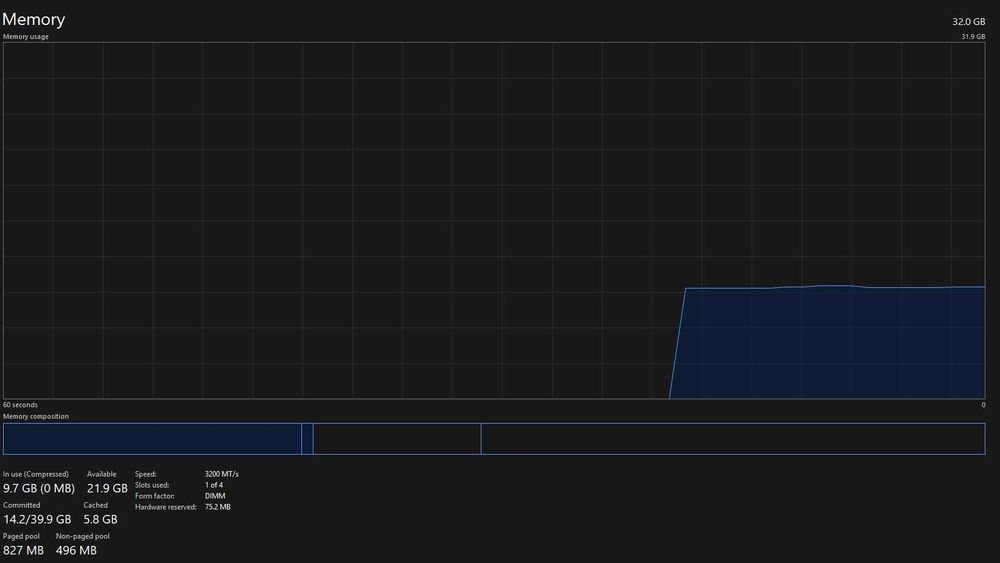Click the 21.9 GB available value
1000x563 pixels.
click(x=107, y=488)
